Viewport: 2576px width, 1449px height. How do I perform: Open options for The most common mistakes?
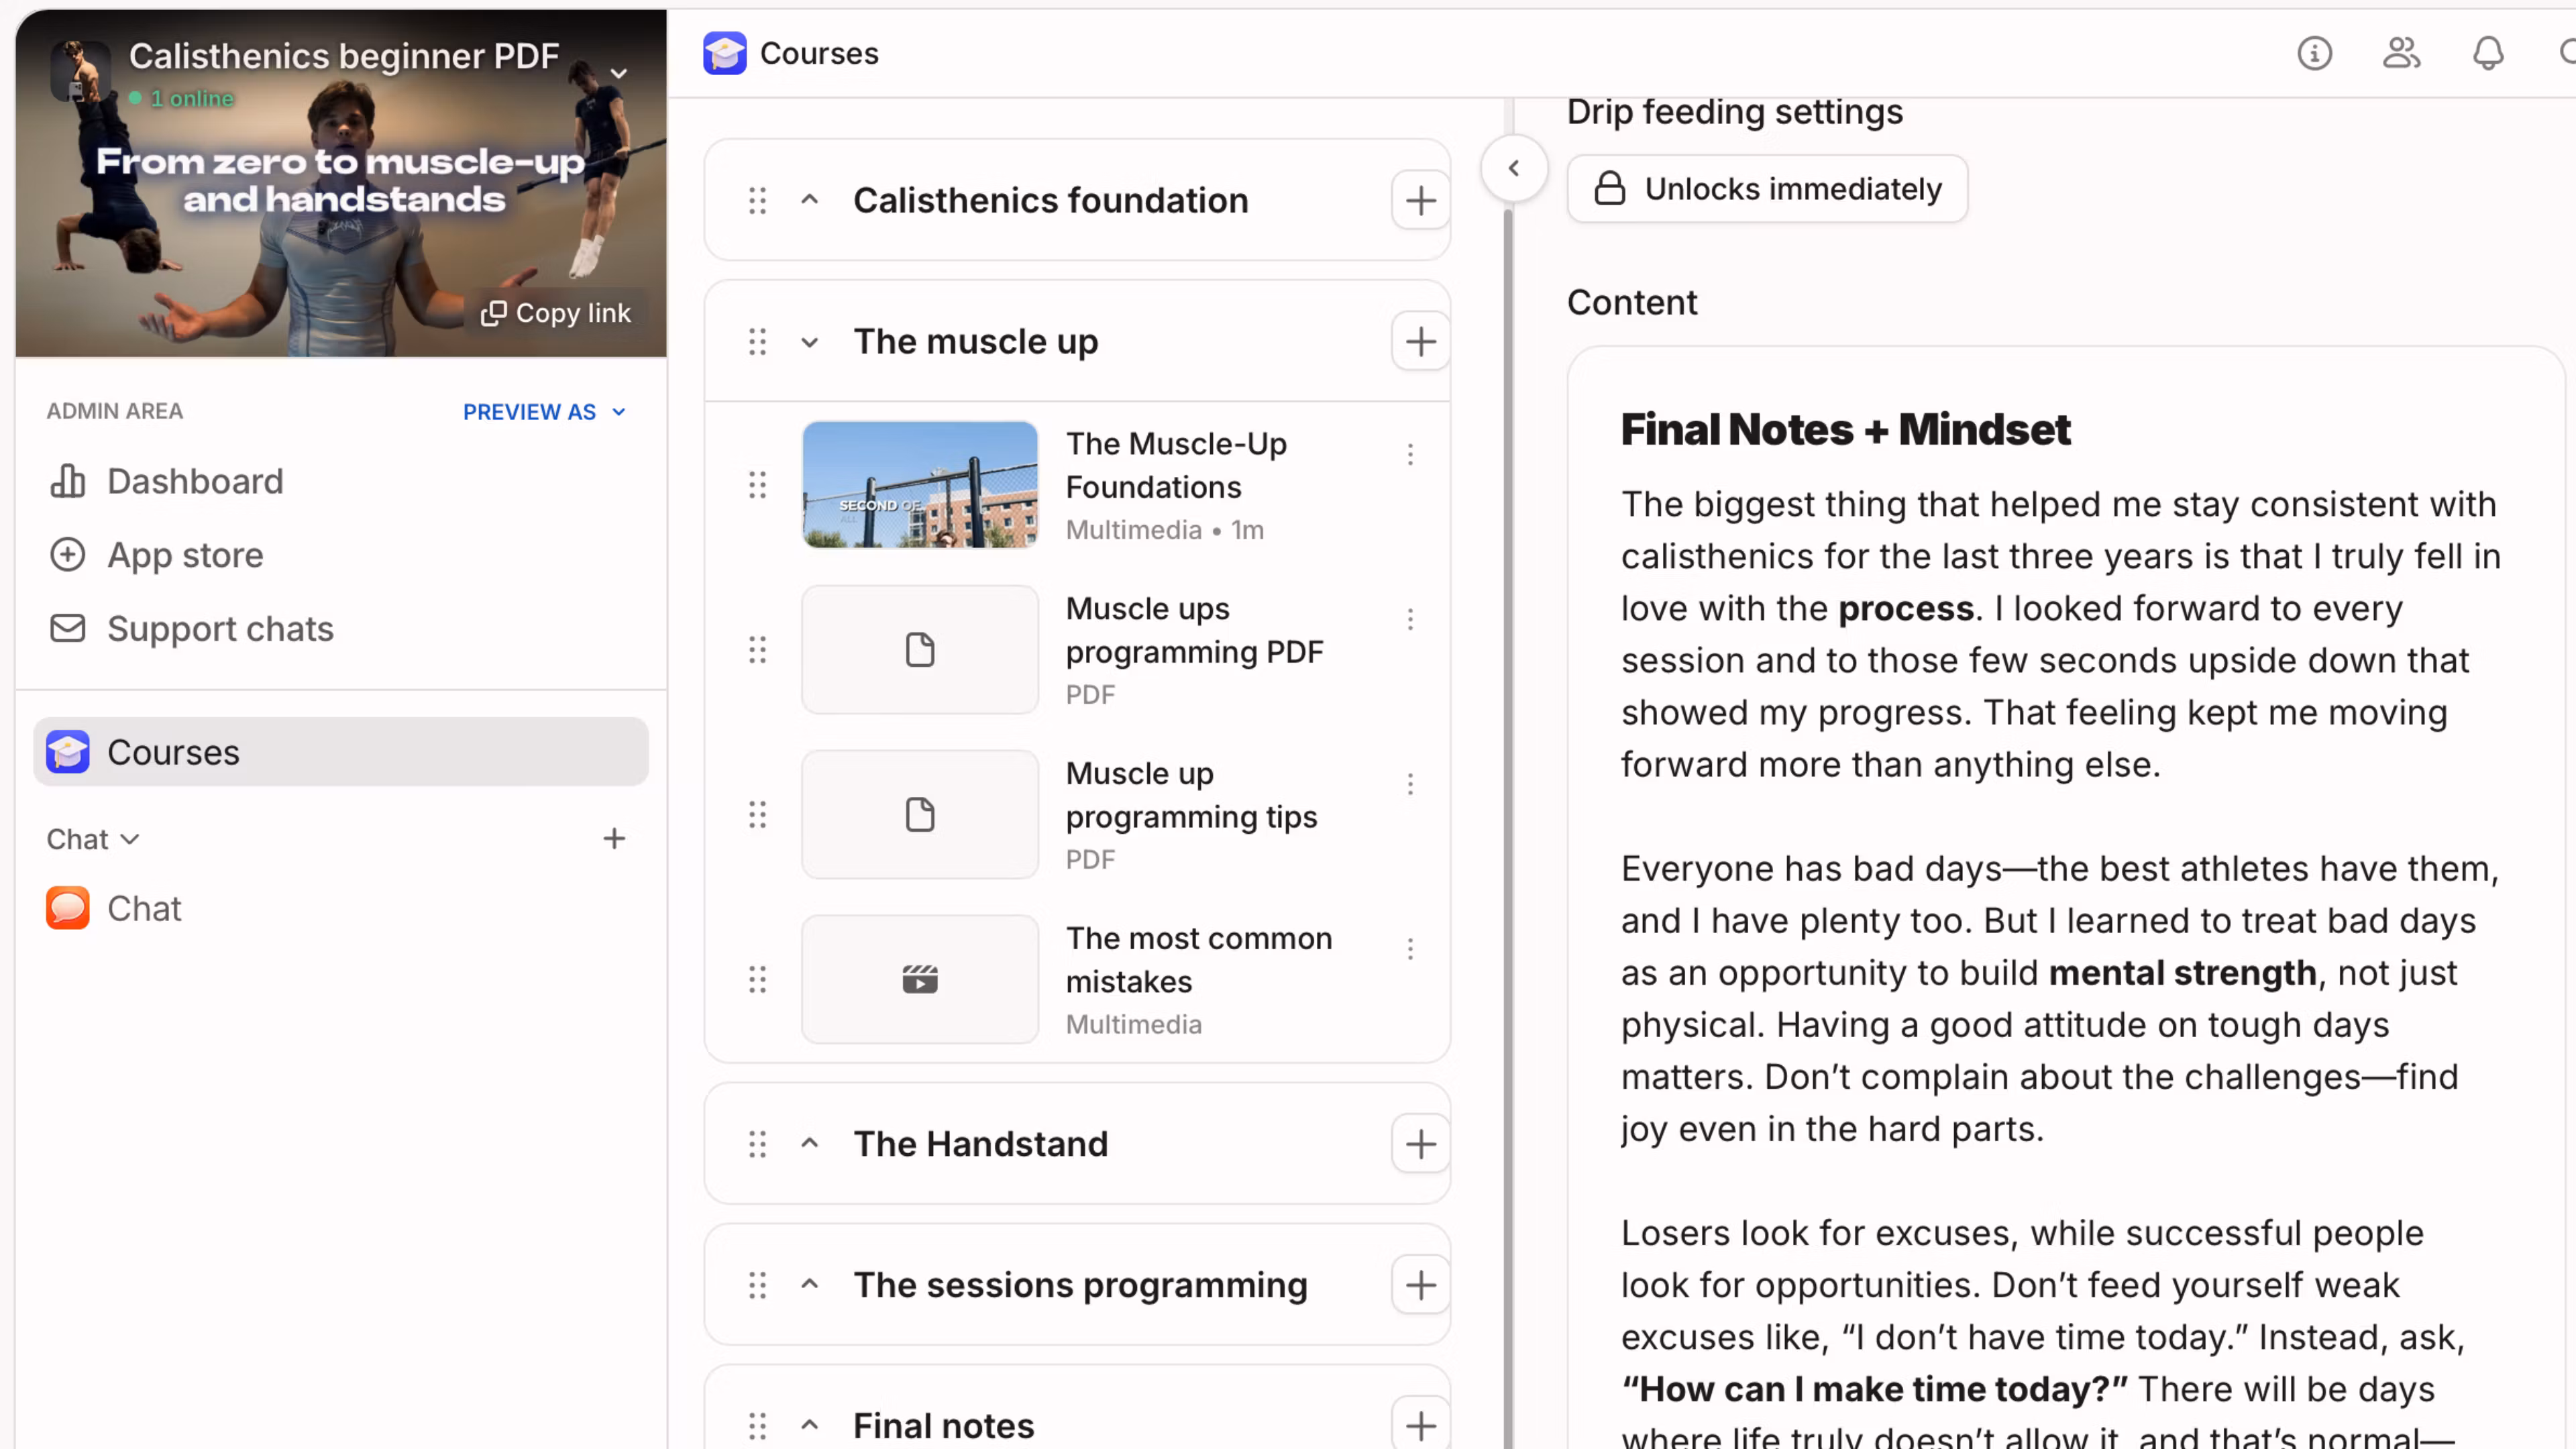pyautogui.click(x=1410, y=949)
